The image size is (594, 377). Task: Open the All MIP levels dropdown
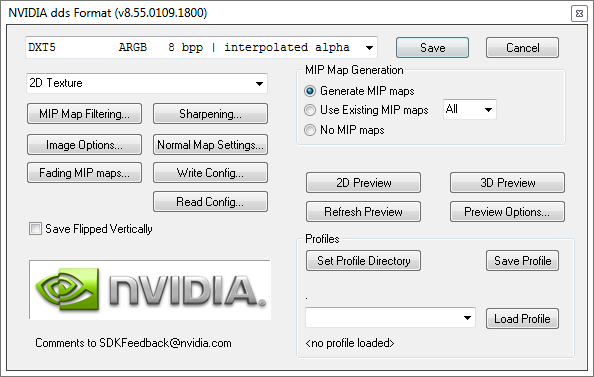pos(470,110)
